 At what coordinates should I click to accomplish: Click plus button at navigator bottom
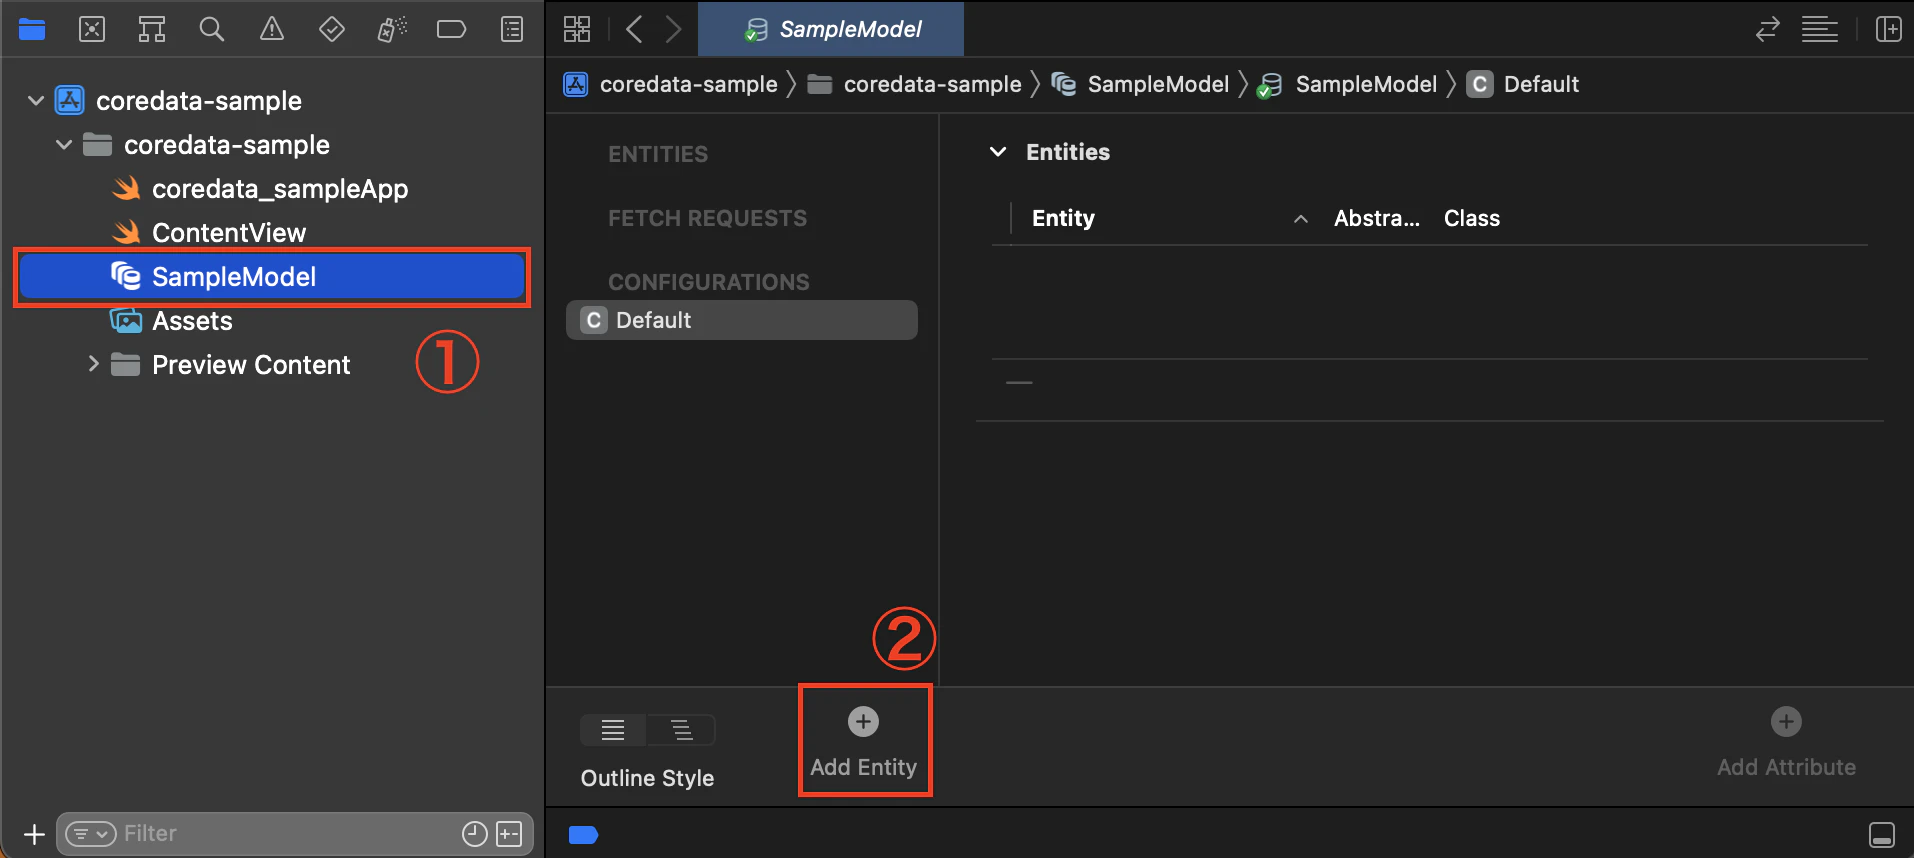pos(34,834)
